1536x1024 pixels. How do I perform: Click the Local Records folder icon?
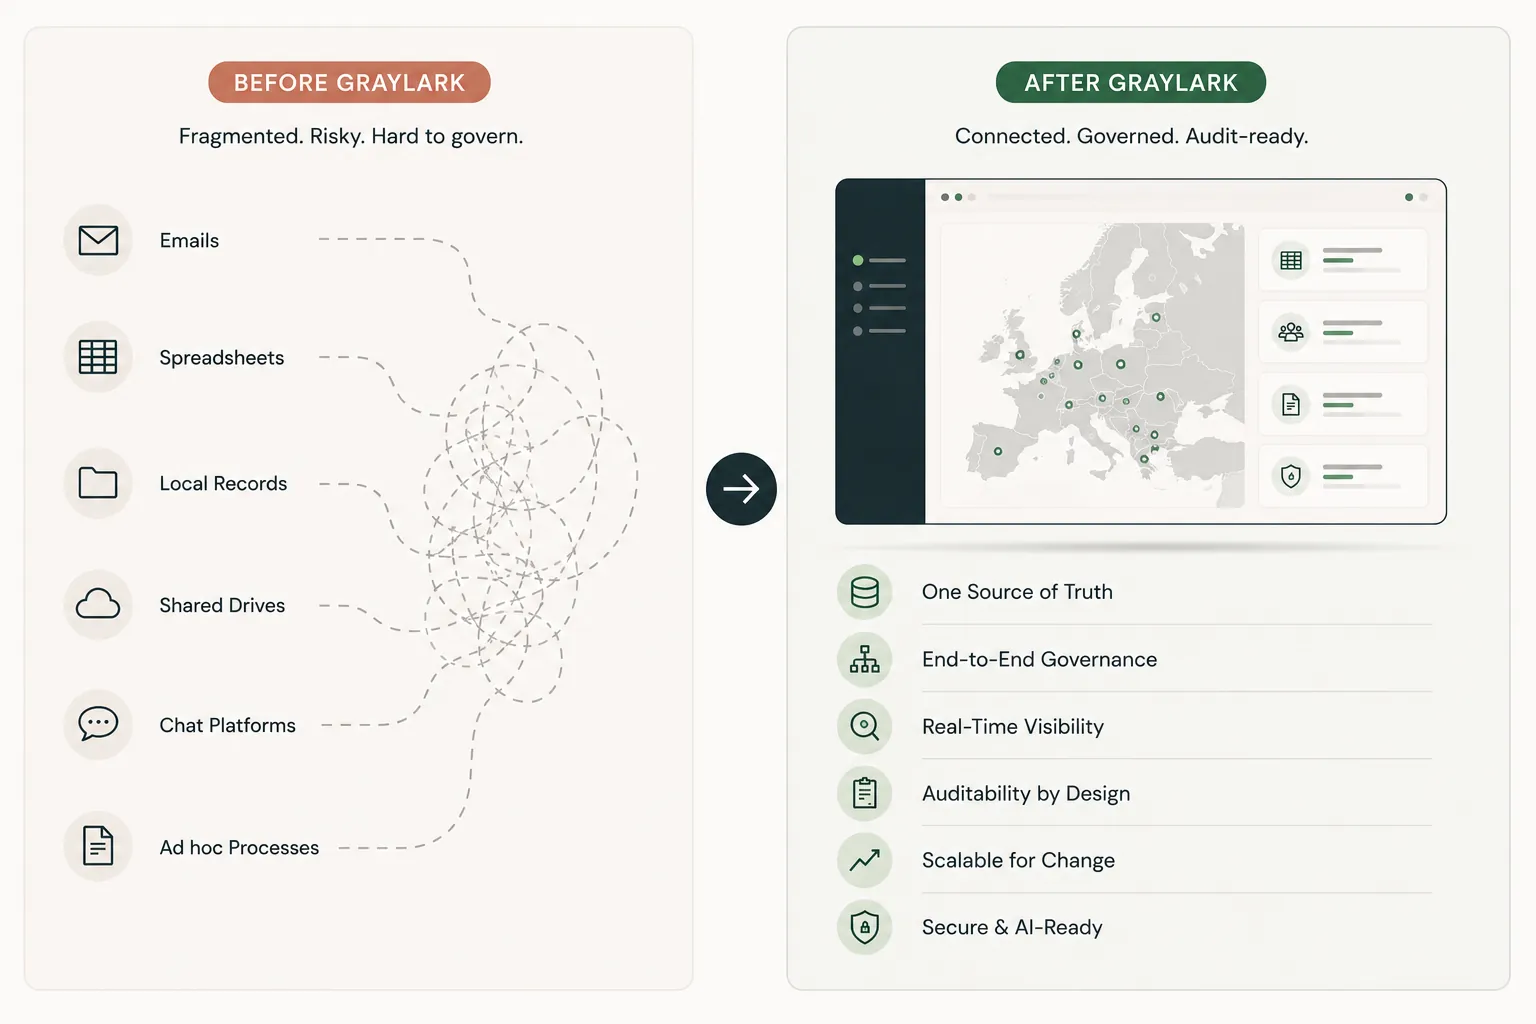(x=98, y=483)
